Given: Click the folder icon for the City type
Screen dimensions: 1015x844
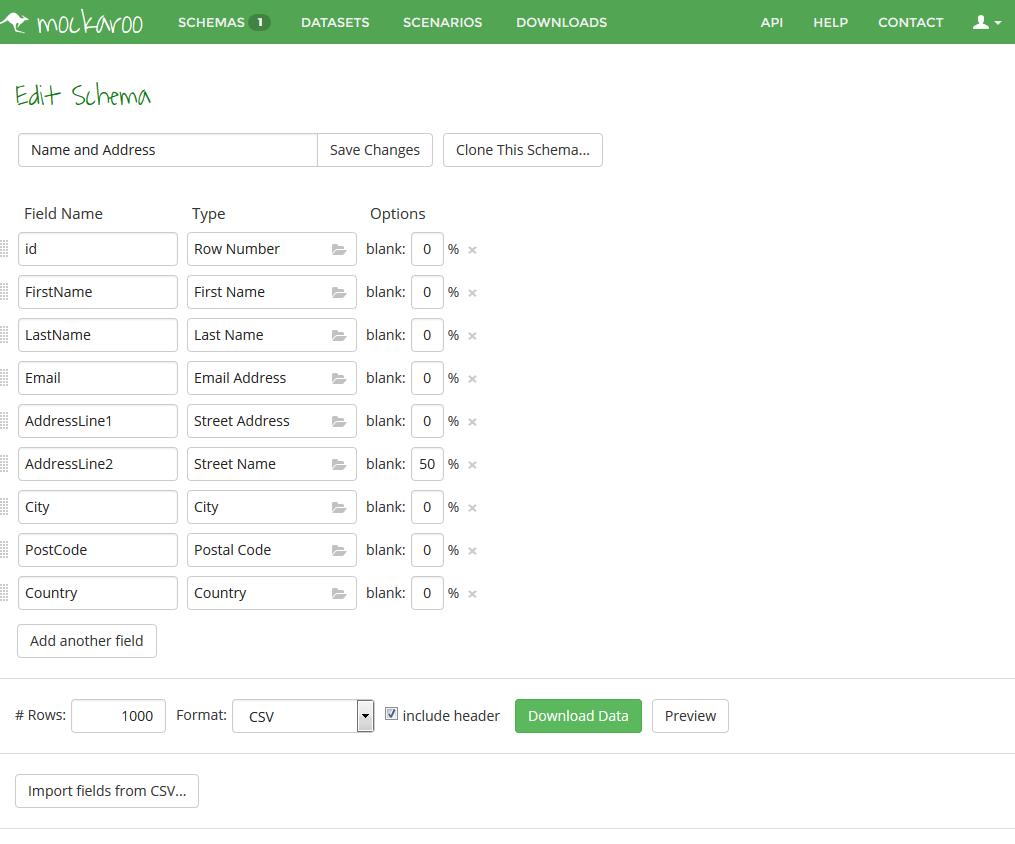Looking at the screenshot, I should pos(340,507).
